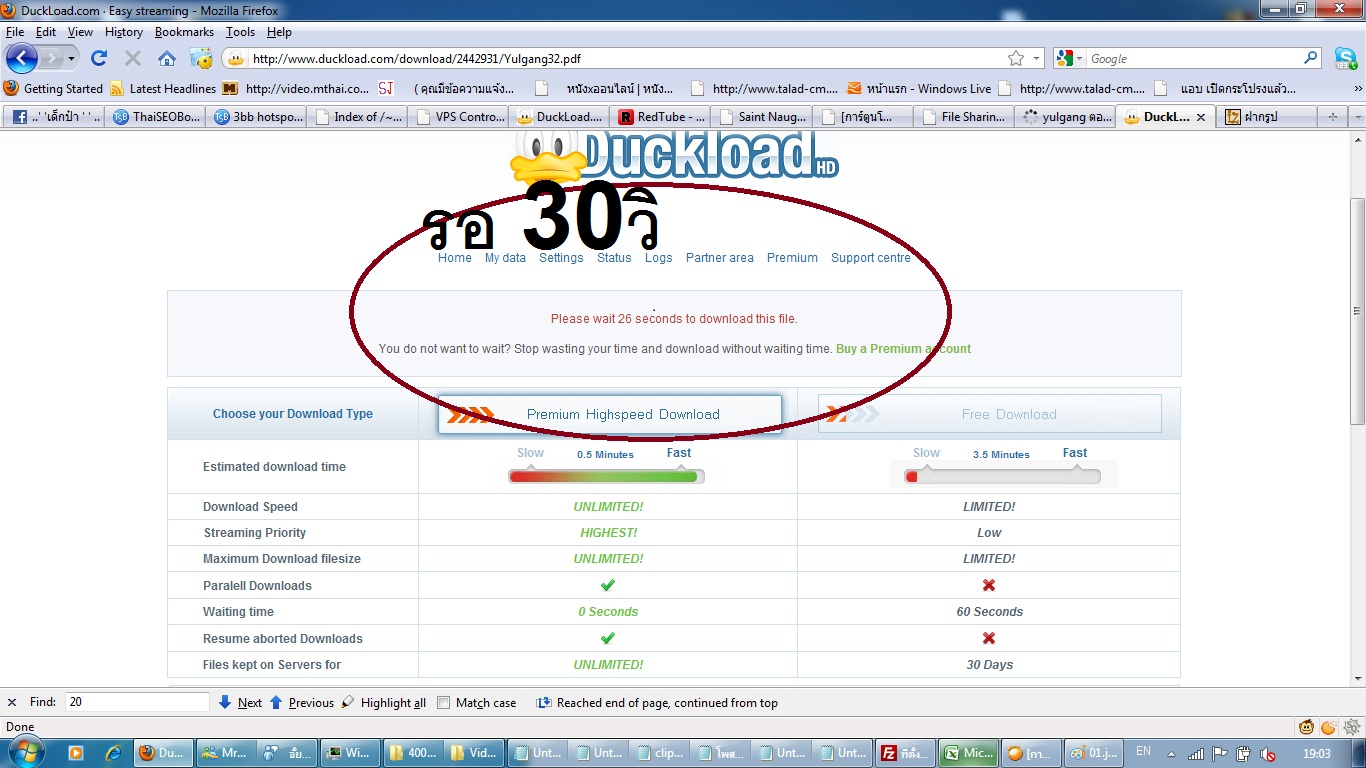Open the Tools menu
1366x768 pixels.
click(240, 32)
